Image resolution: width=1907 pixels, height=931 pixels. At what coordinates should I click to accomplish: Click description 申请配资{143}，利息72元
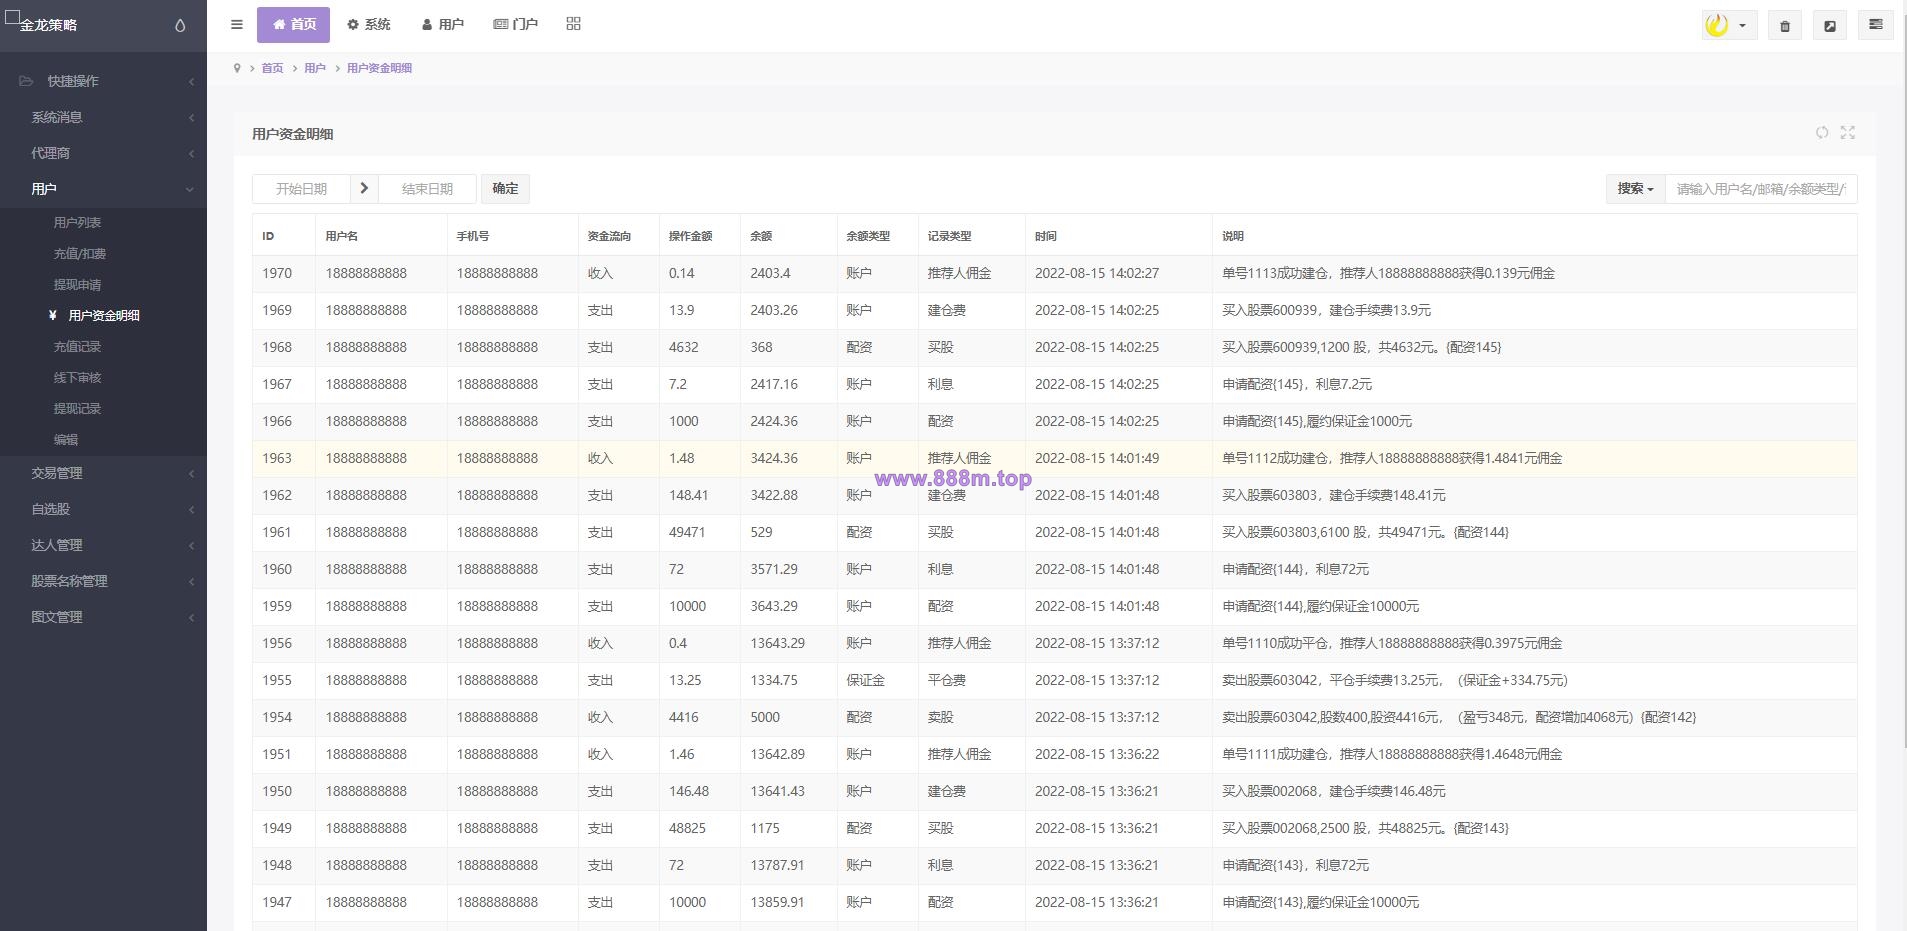pyautogui.click(x=1295, y=865)
